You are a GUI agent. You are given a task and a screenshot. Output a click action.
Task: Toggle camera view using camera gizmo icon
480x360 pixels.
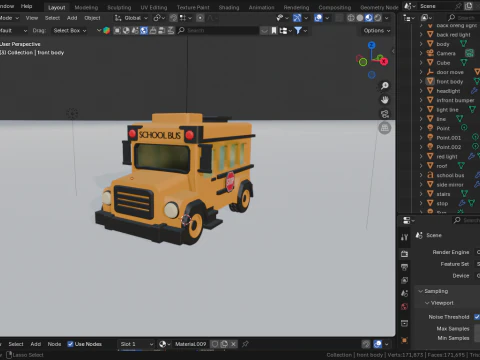coord(385,114)
